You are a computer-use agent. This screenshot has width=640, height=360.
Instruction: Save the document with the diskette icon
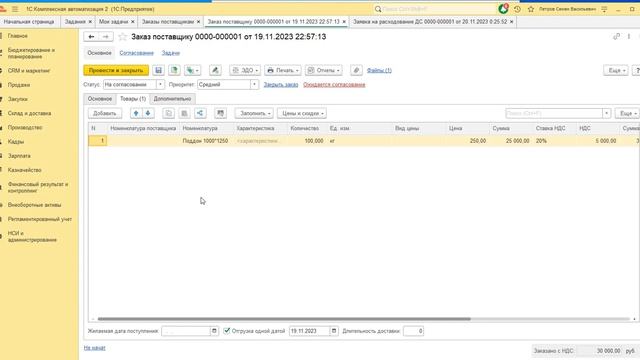[x=158, y=70]
